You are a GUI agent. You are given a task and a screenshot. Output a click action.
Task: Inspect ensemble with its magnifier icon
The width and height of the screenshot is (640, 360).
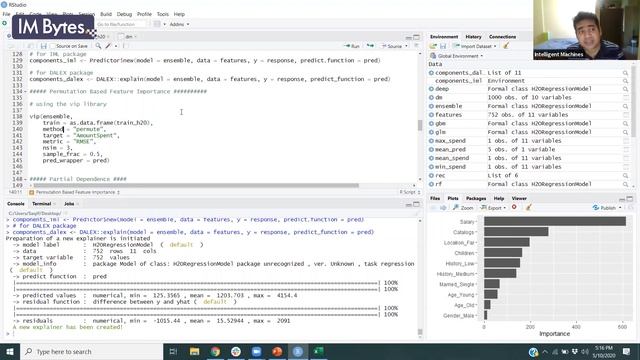pyautogui.click(x=625, y=106)
